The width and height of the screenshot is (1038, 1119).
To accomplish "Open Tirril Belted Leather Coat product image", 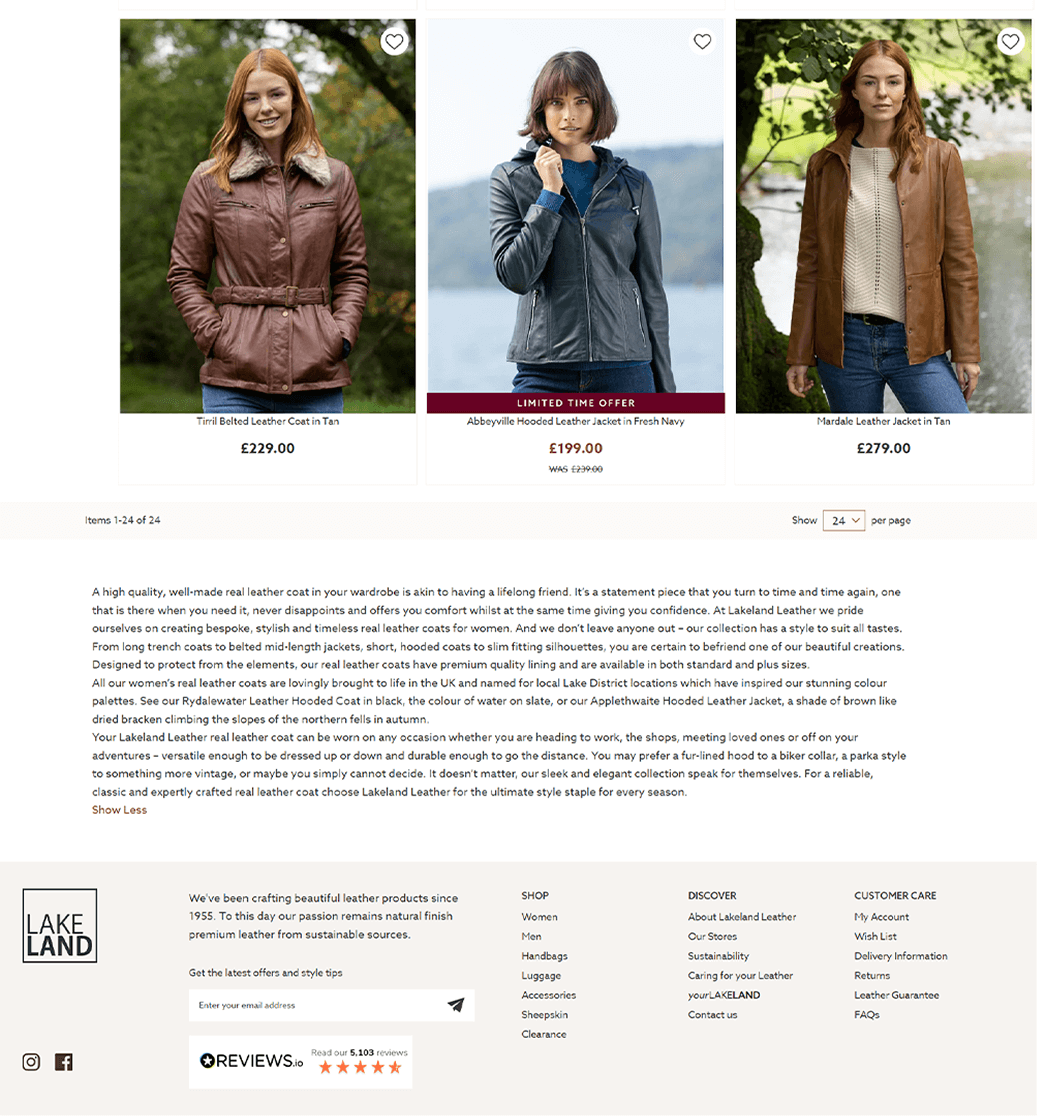I will [x=268, y=216].
